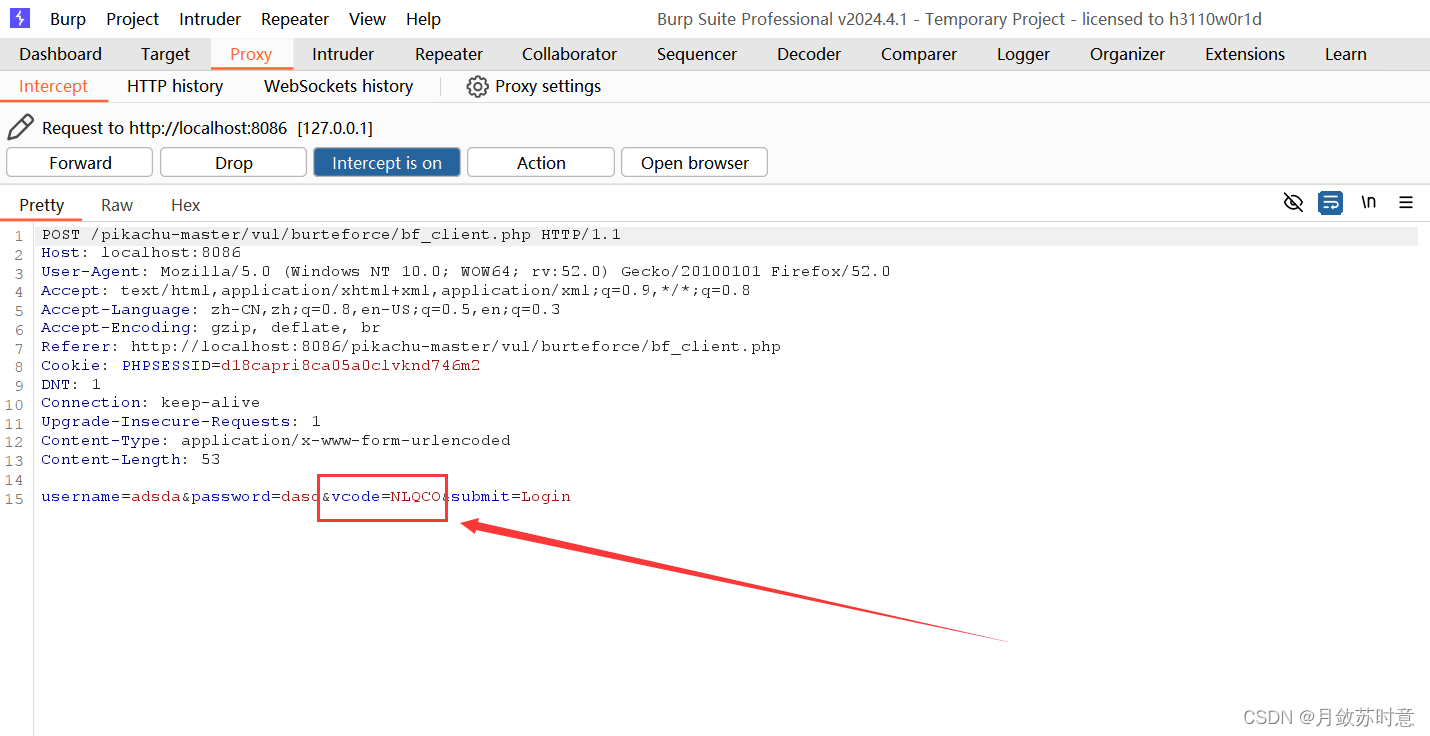Open the Logger tab
Screen dimensions: 1430x736
(x=1023, y=54)
